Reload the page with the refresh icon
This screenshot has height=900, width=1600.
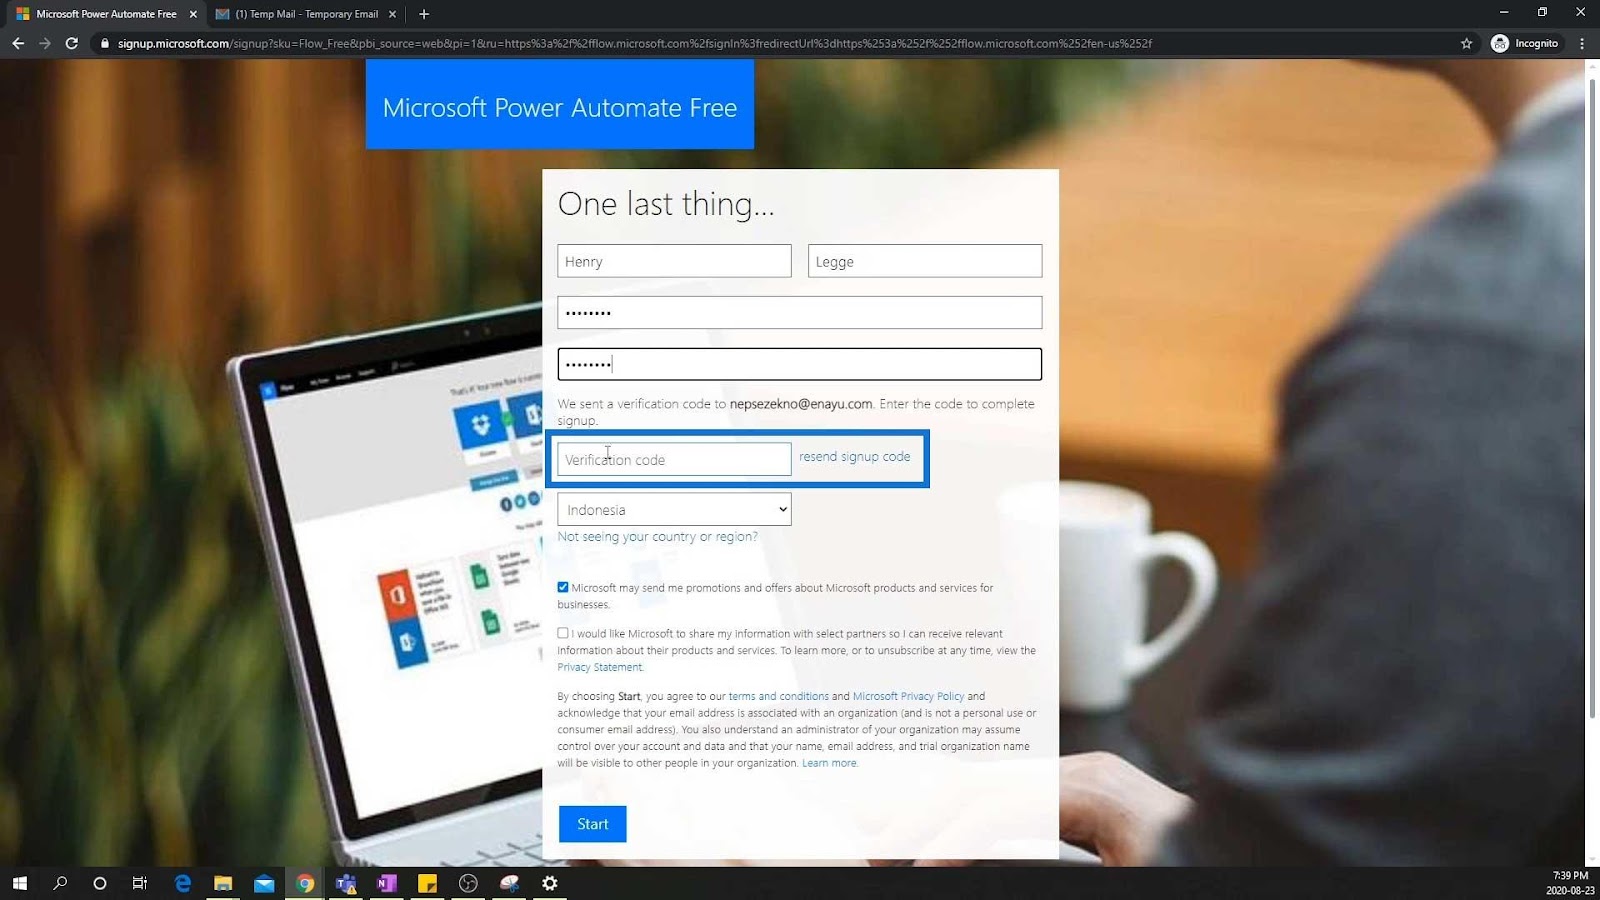(x=71, y=43)
